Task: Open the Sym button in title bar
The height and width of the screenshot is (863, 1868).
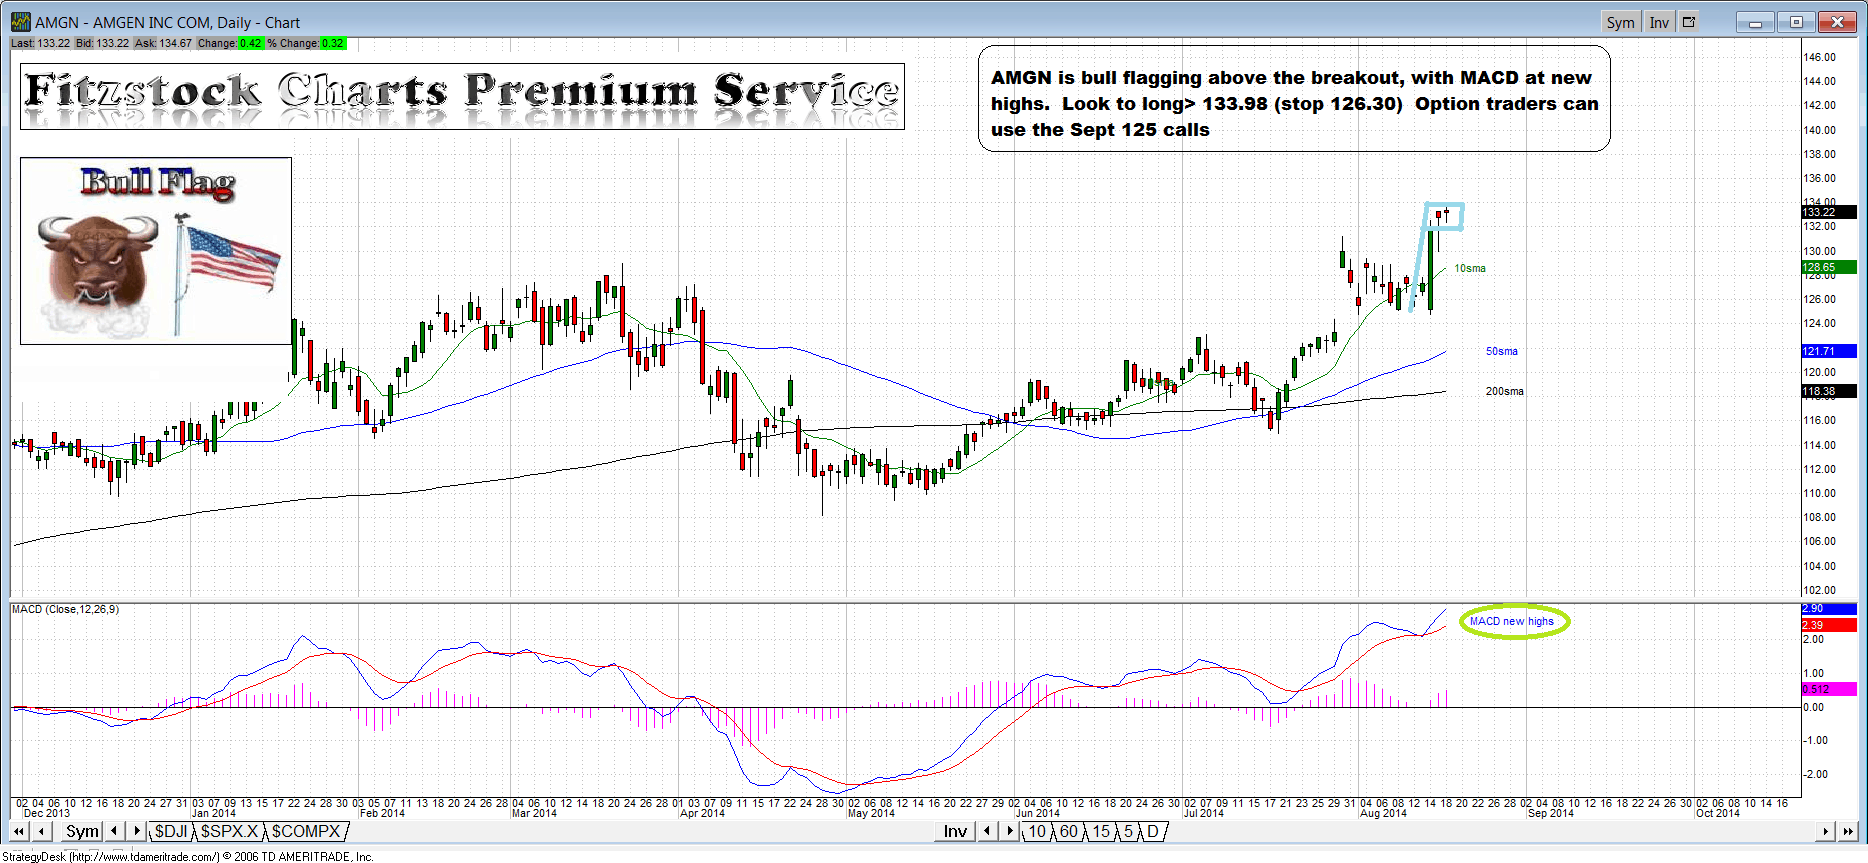Action: (x=1620, y=22)
